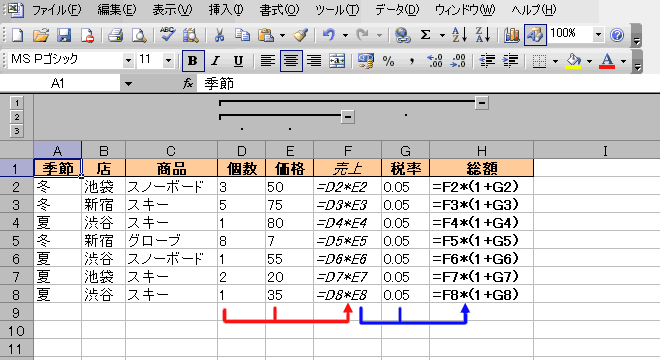The width and height of the screenshot is (660, 360).
Task: Apply the yellow fill color
Action: (x=573, y=61)
